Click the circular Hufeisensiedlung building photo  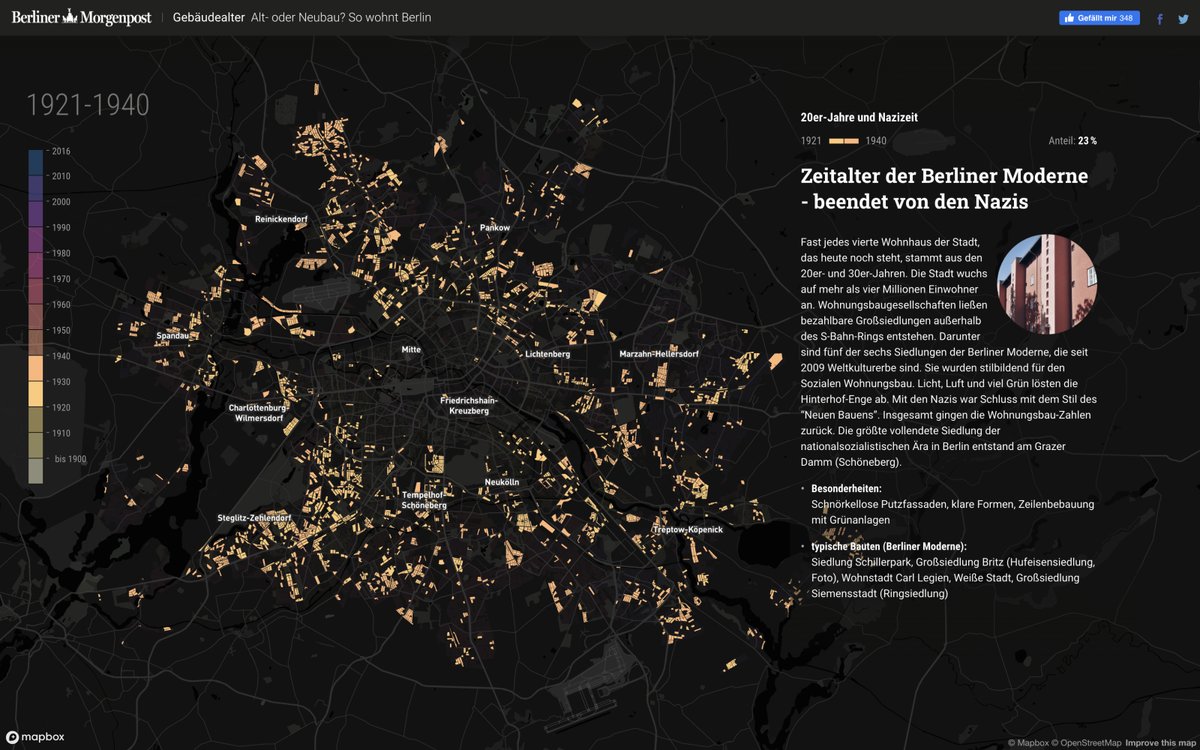[x=1048, y=285]
